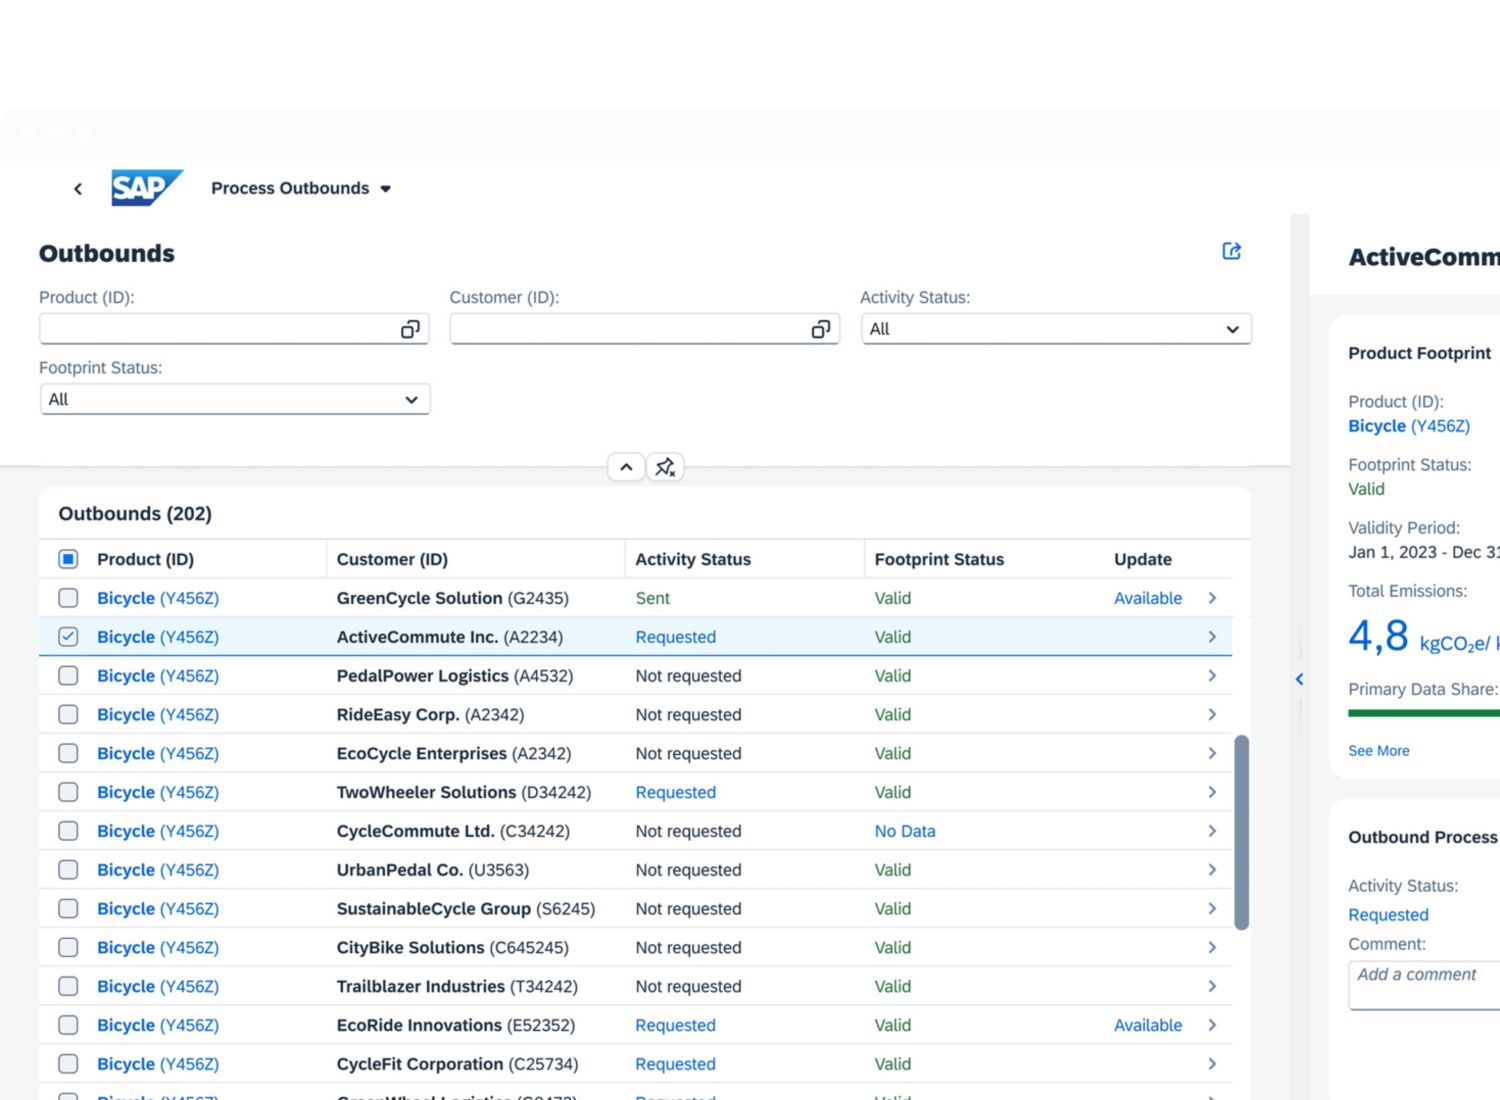Open the Available update link for EcoRide Innovations

point(1147,1025)
